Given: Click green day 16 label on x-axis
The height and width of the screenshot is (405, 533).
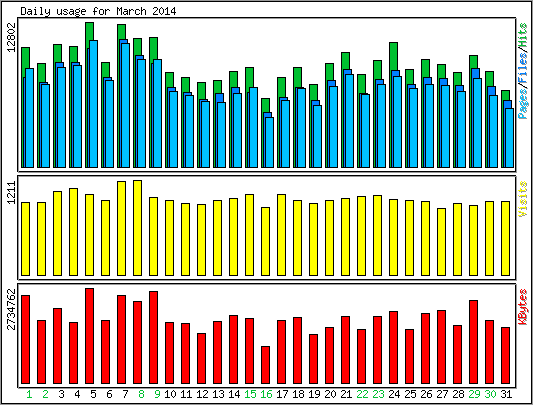Looking at the screenshot, I should click(266, 394).
